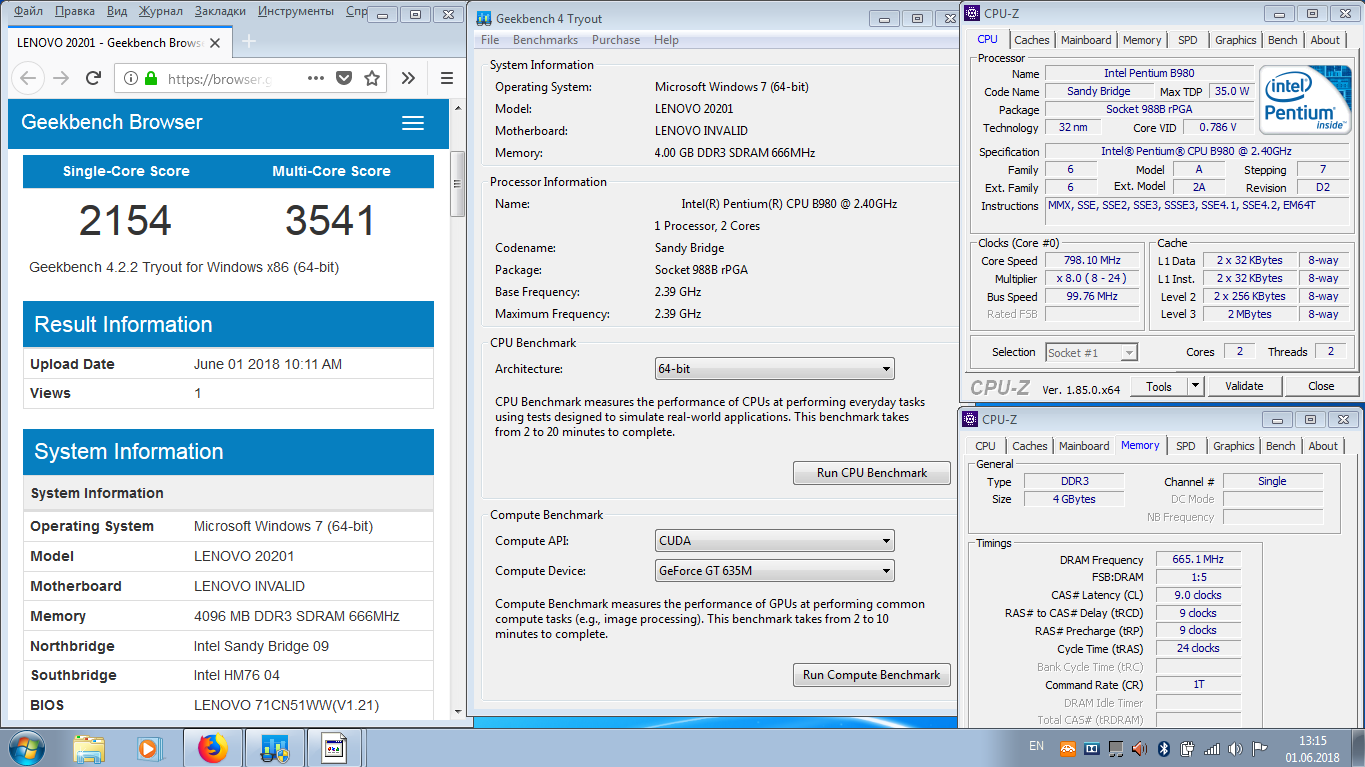The width and height of the screenshot is (1365, 767).
Task: Close the LENOVO 20201 Geekbench tab
Action: [214, 41]
